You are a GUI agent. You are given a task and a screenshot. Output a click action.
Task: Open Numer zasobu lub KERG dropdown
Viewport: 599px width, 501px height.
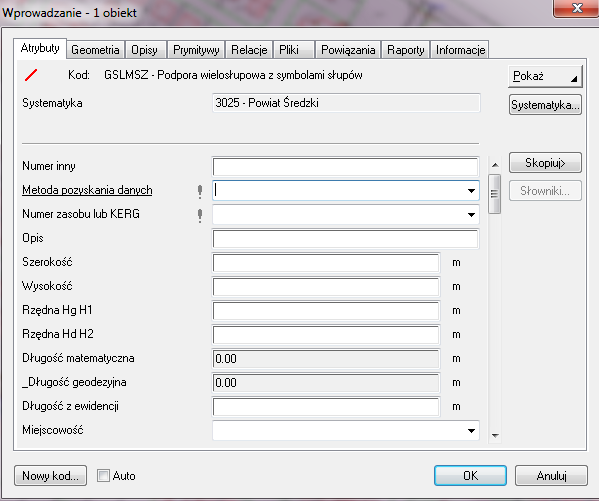[x=471, y=215]
